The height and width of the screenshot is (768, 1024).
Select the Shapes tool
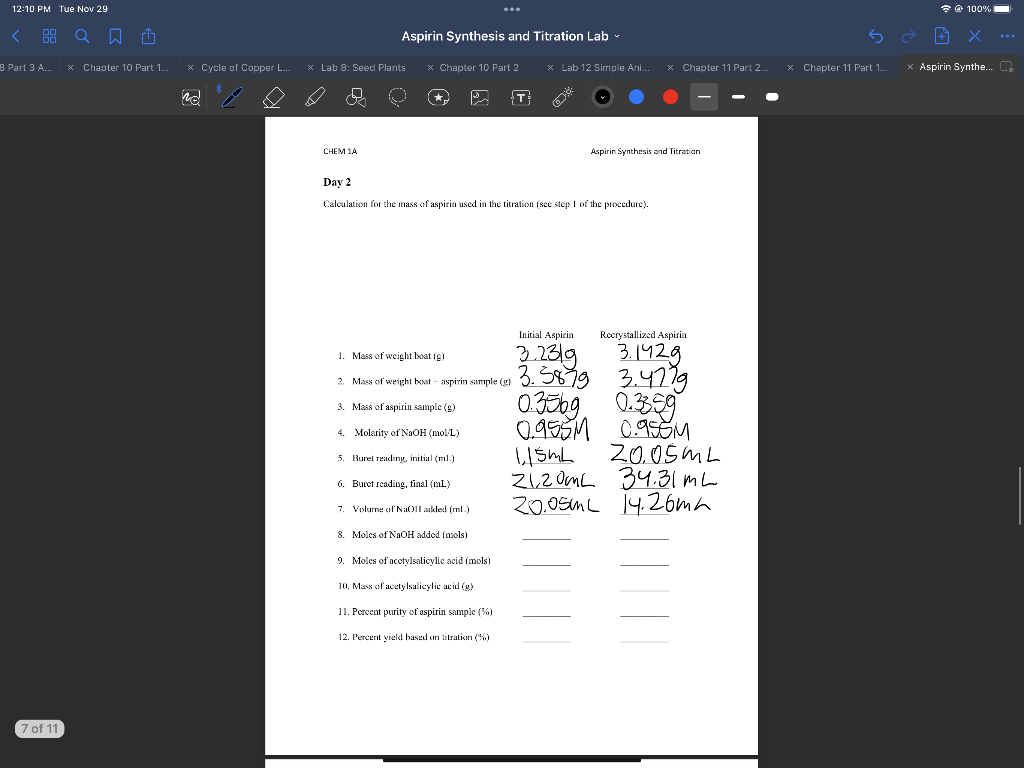pyautogui.click(x=356, y=97)
